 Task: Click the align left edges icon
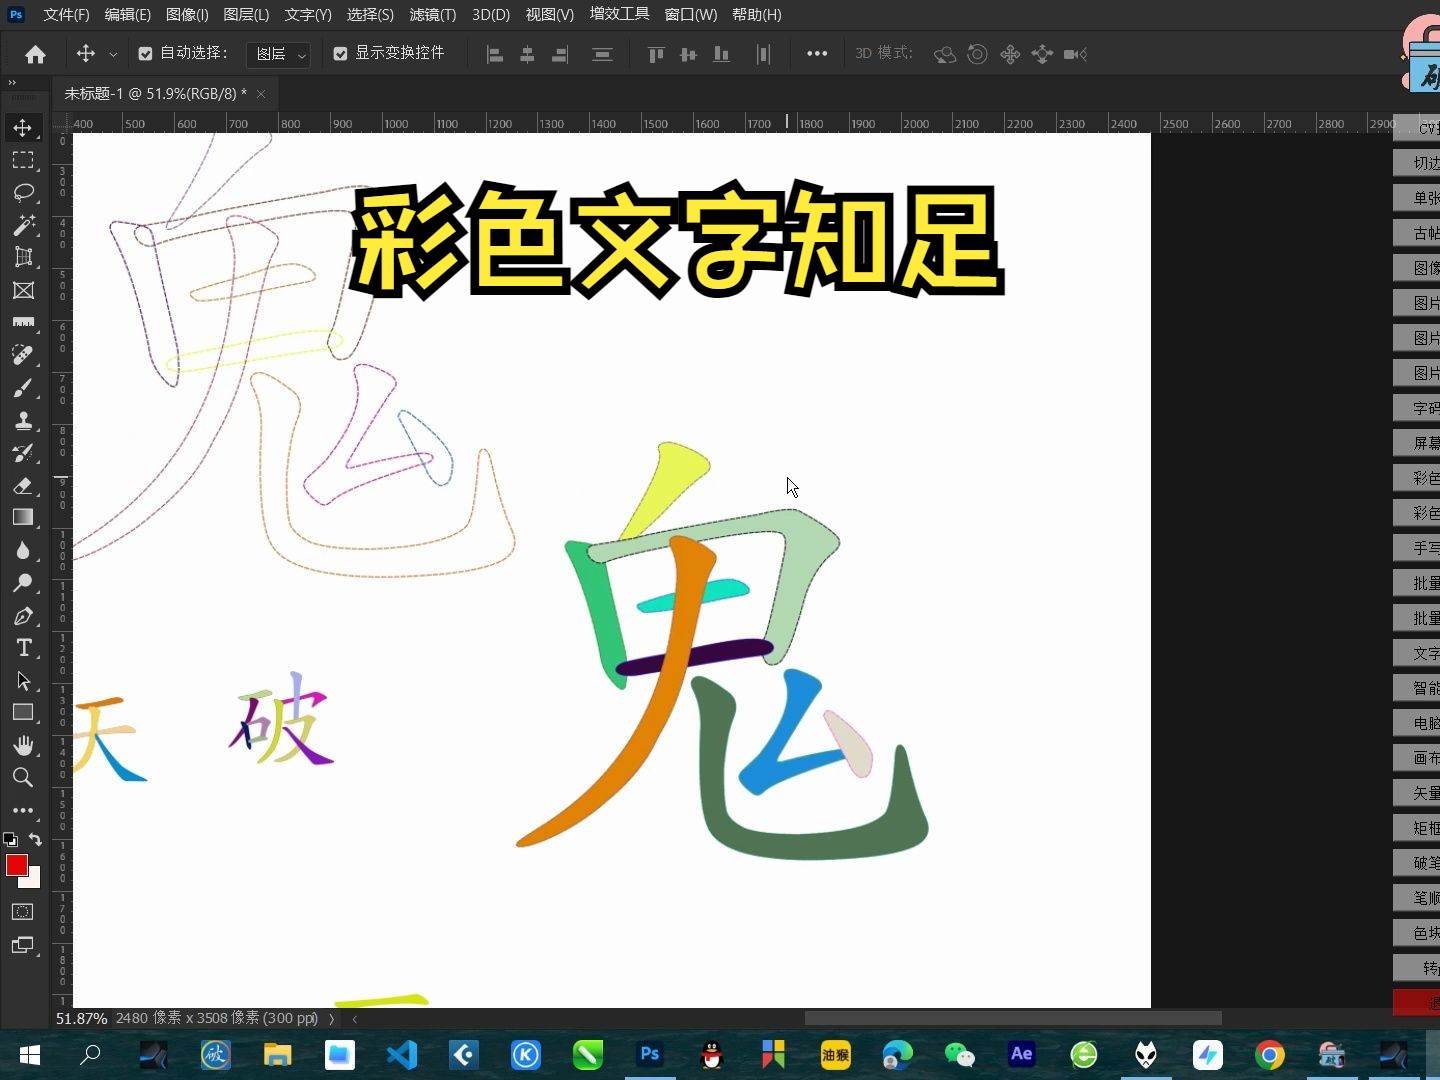(x=494, y=54)
